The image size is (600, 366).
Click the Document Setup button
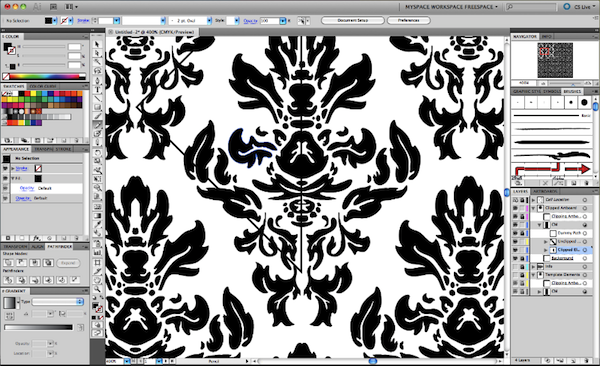coord(352,20)
